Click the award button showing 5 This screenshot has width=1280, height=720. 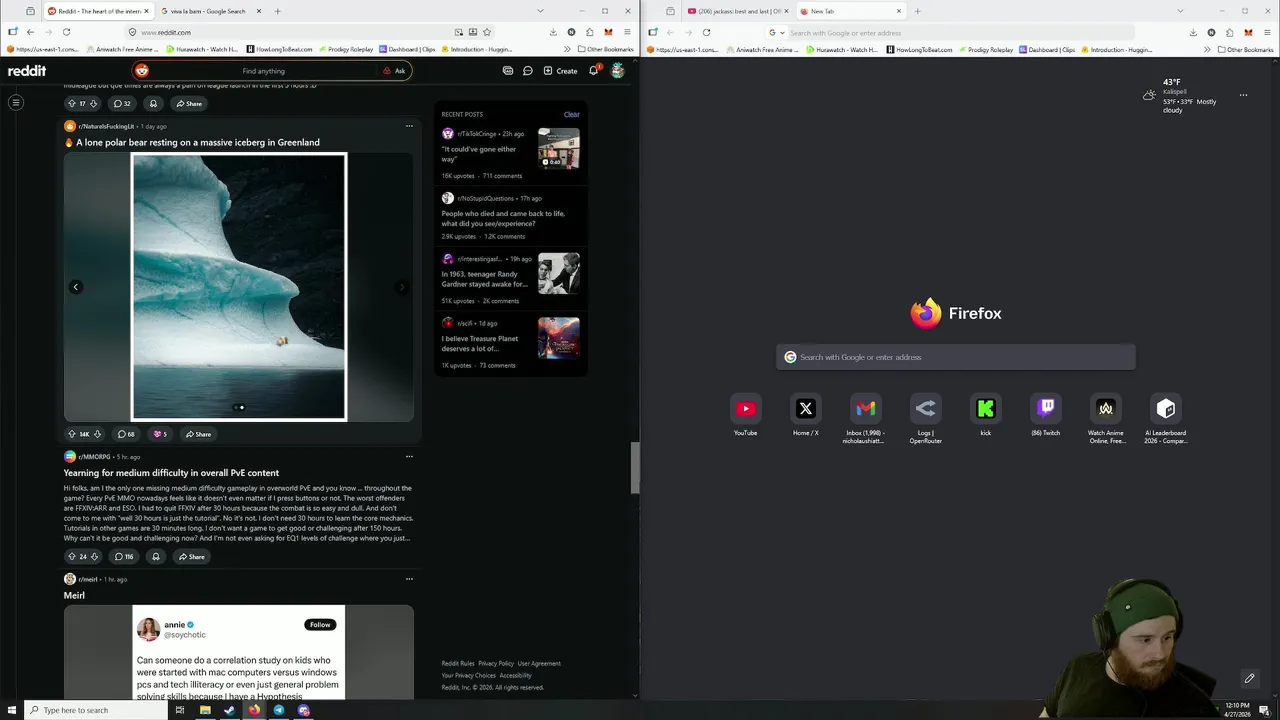click(x=159, y=434)
